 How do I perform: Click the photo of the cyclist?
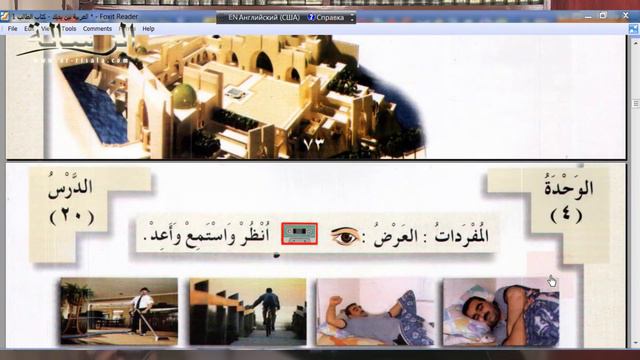[248, 311]
